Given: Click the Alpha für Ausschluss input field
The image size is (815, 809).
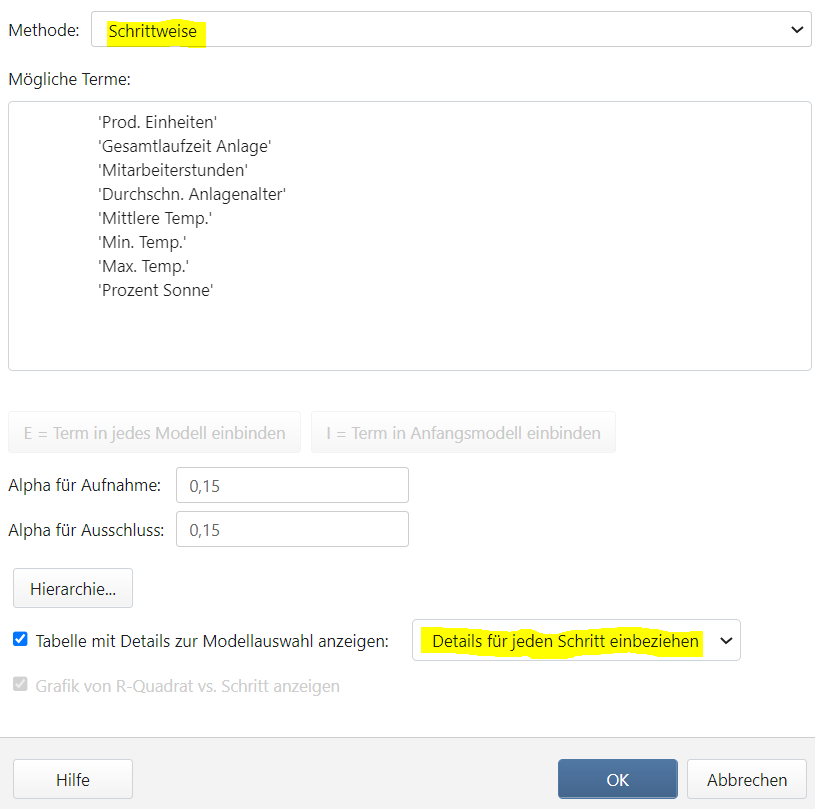Looking at the screenshot, I should [292, 529].
